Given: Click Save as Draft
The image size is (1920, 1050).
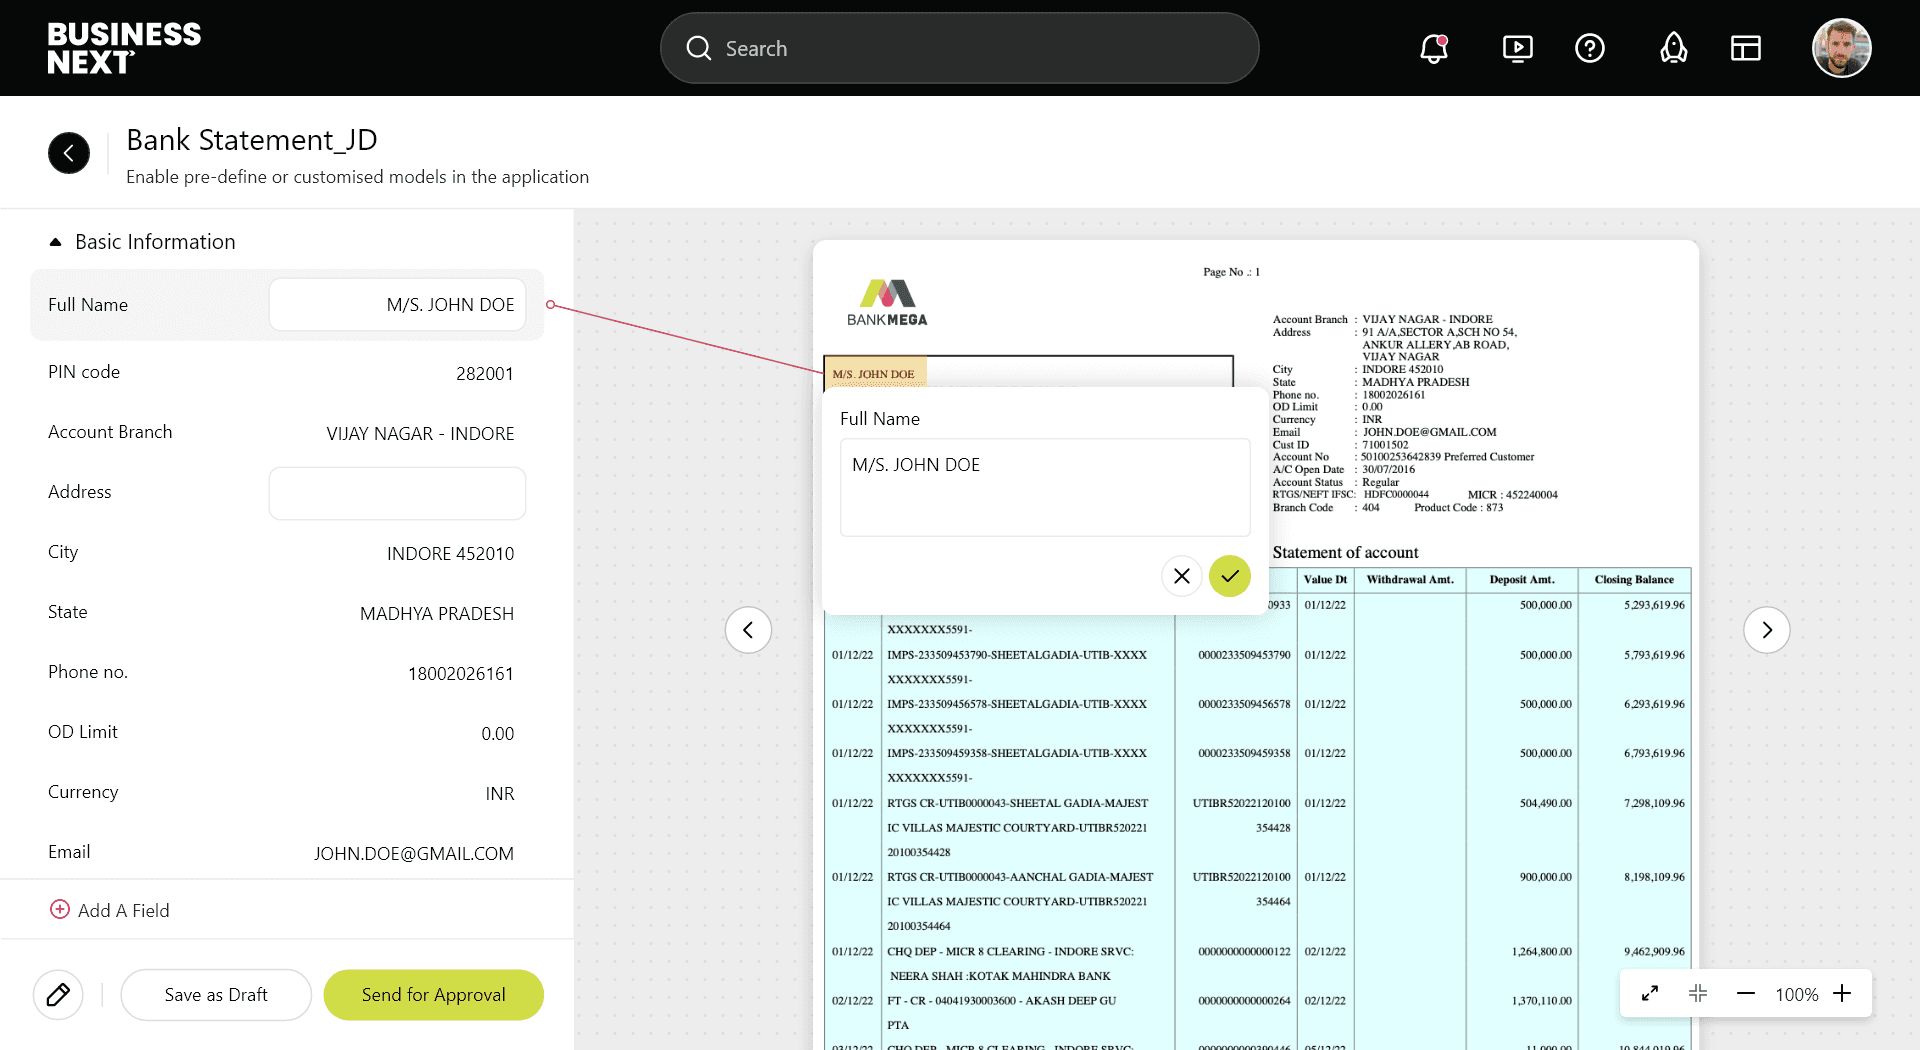Looking at the screenshot, I should [216, 995].
